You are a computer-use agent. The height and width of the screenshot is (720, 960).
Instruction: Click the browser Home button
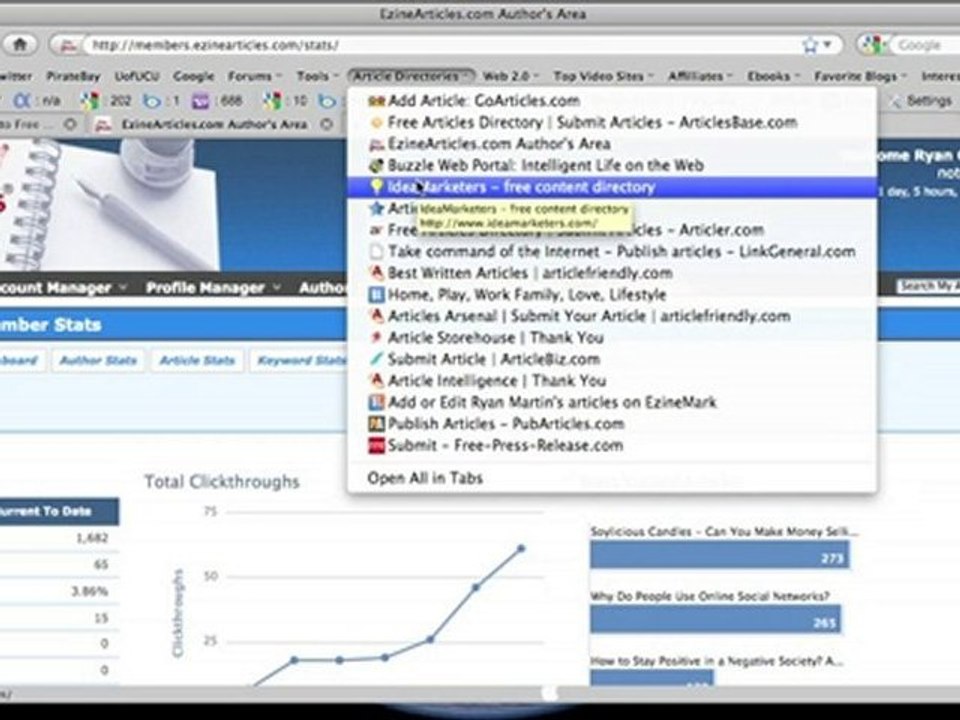[x=20, y=45]
